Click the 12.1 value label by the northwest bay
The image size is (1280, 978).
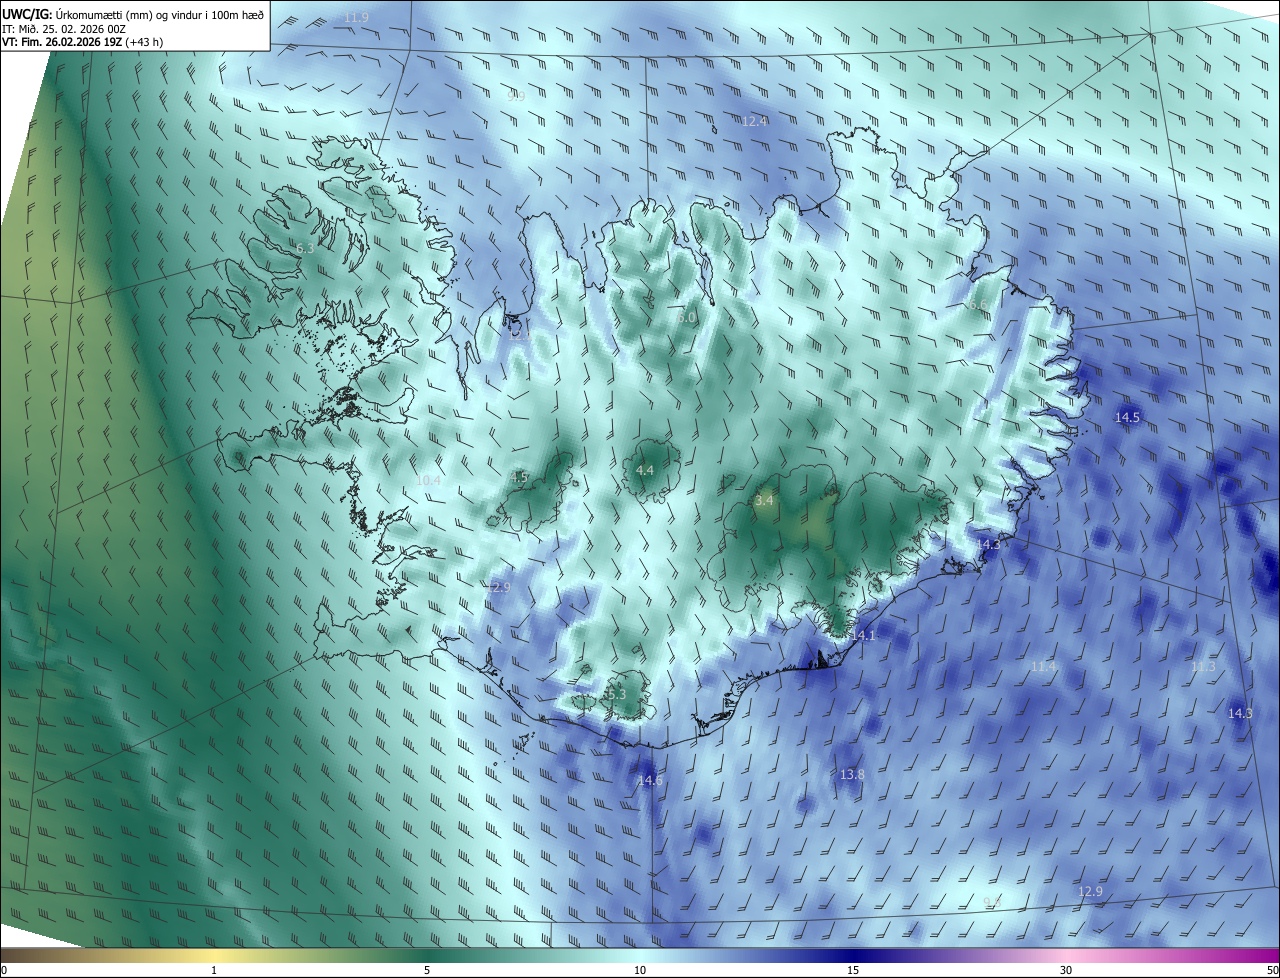pos(520,334)
